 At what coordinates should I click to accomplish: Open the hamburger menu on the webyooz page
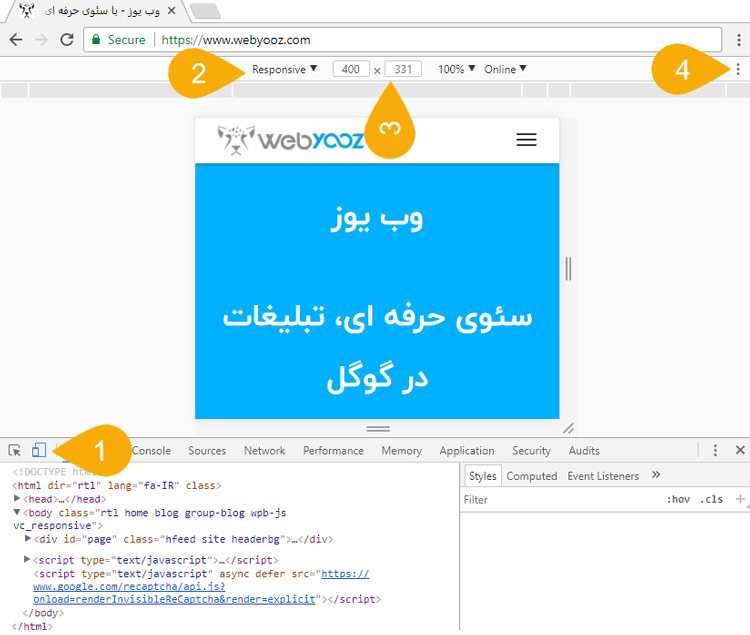coord(526,140)
